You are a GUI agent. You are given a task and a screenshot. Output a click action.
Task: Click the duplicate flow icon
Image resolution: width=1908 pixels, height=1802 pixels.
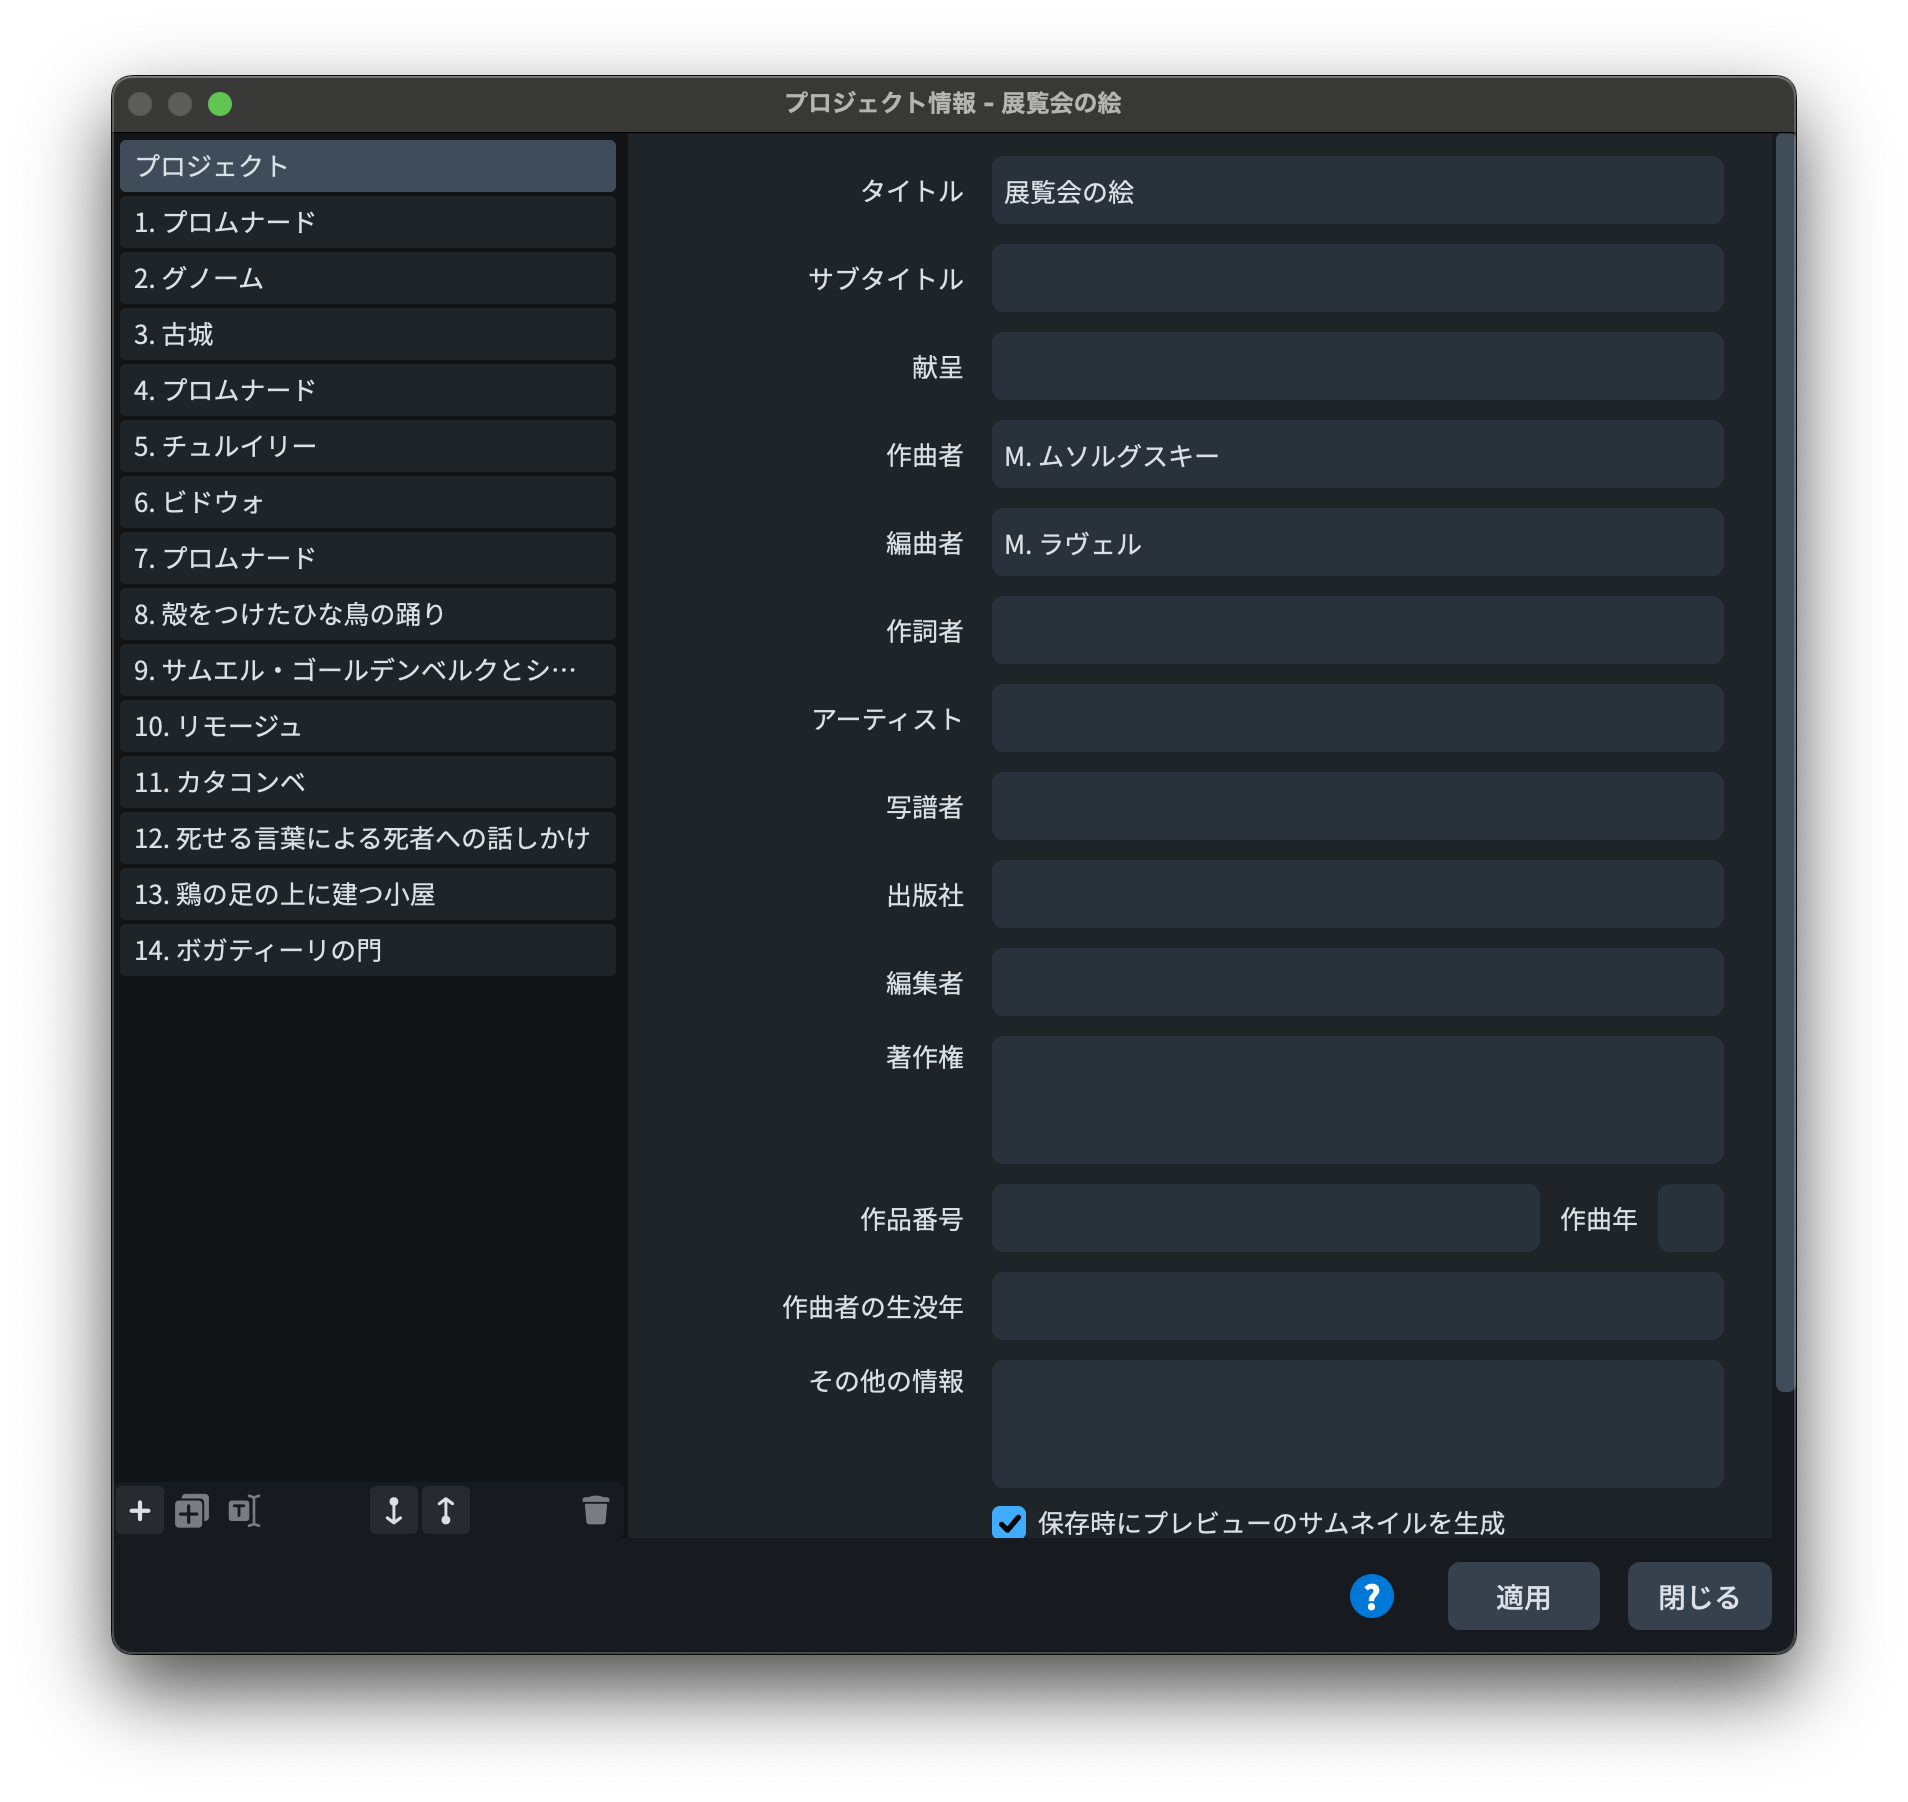pyautogui.click(x=191, y=1510)
